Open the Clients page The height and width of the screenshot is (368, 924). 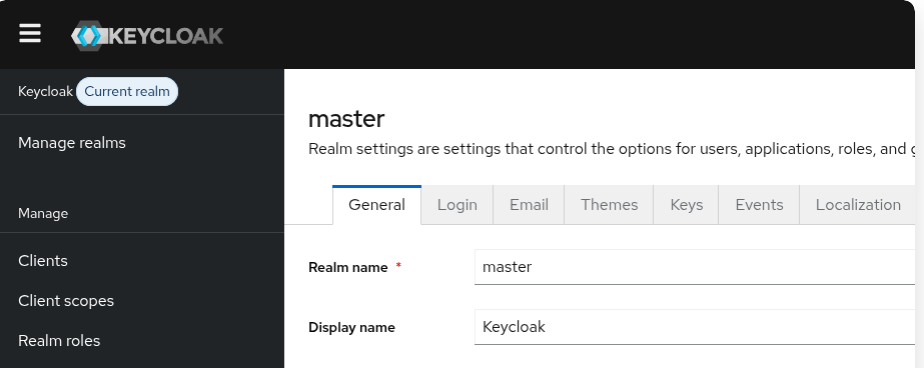coord(43,261)
